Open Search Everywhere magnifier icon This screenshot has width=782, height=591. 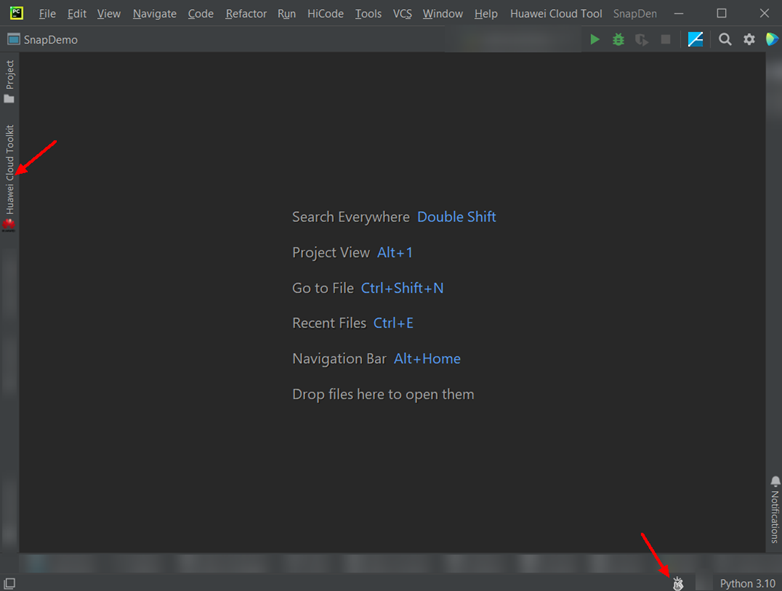point(725,39)
